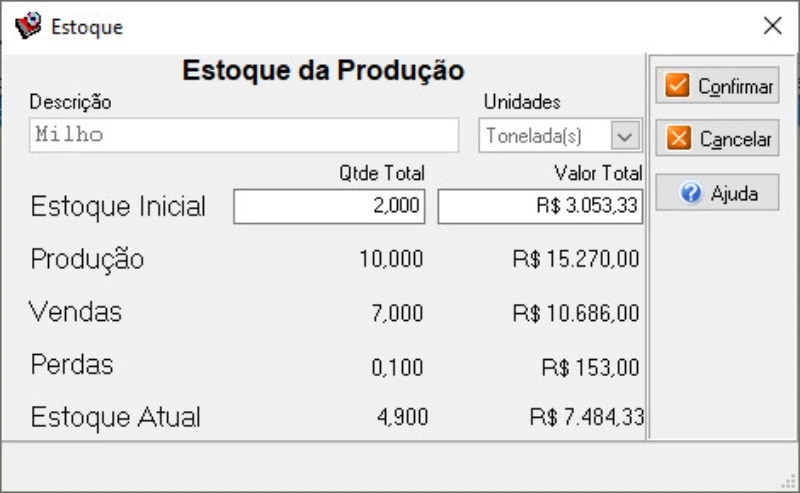Click the Perdas quantity value 0,100

397,367
